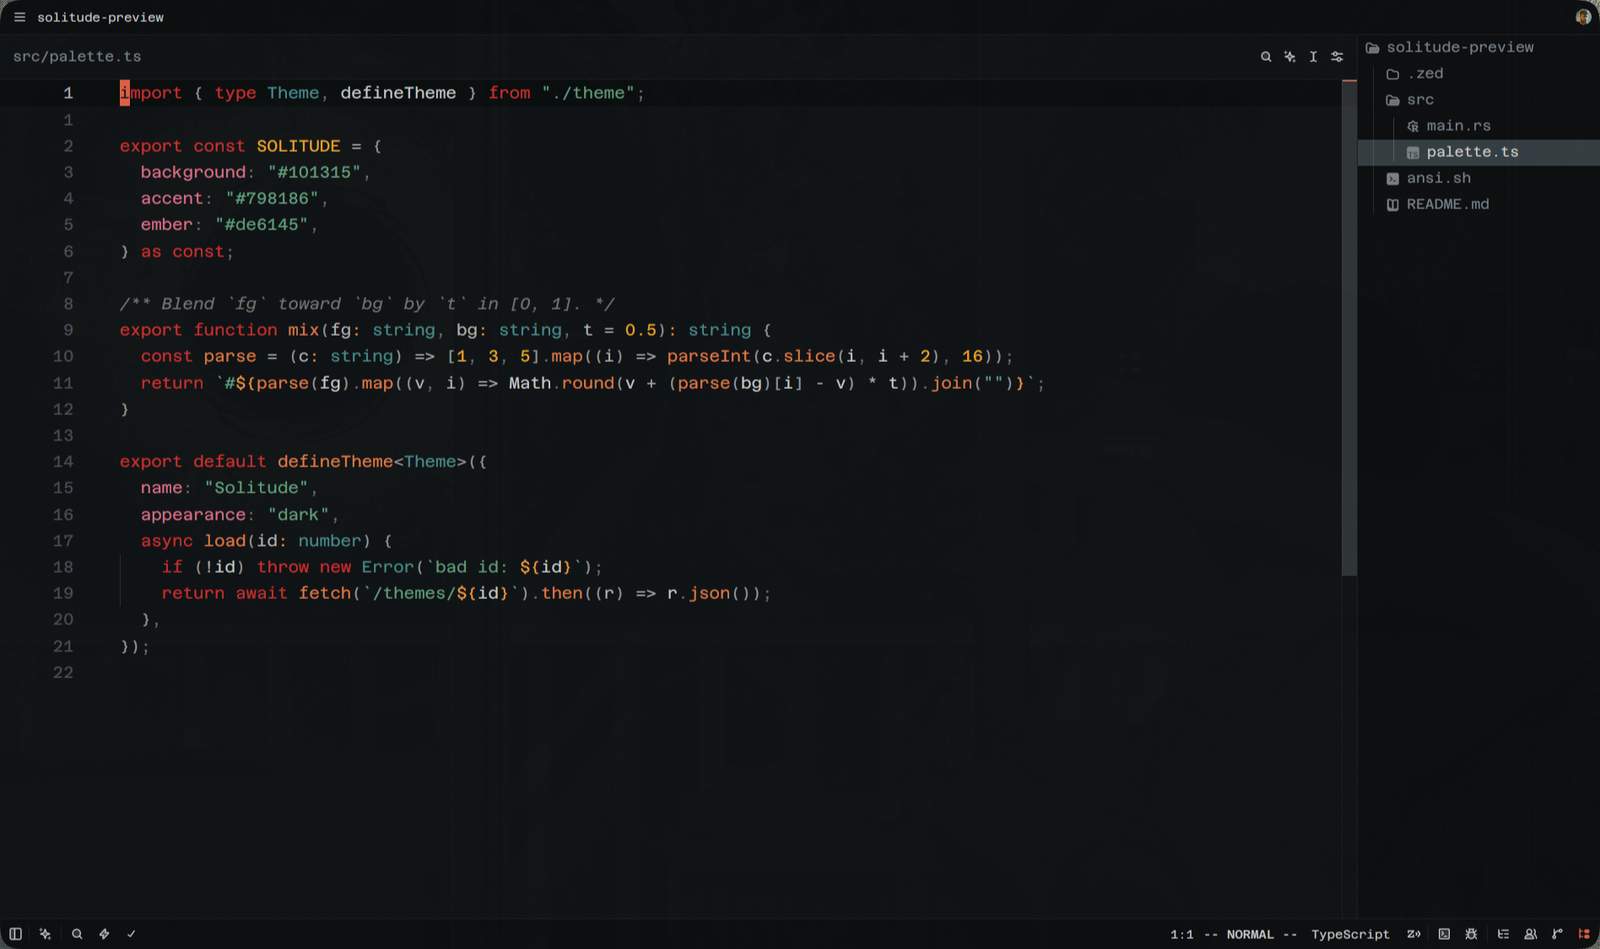The image size is (1600, 949).
Task: Click the solitude-preview project title
Action: pos(100,17)
